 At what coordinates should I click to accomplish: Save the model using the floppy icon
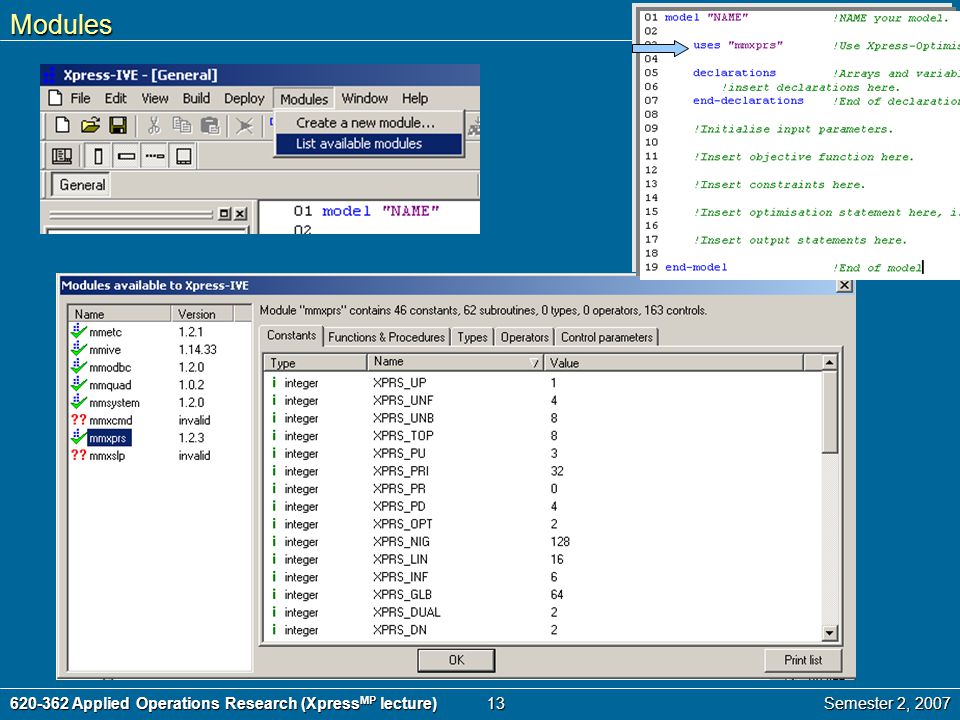click(x=118, y=126)
